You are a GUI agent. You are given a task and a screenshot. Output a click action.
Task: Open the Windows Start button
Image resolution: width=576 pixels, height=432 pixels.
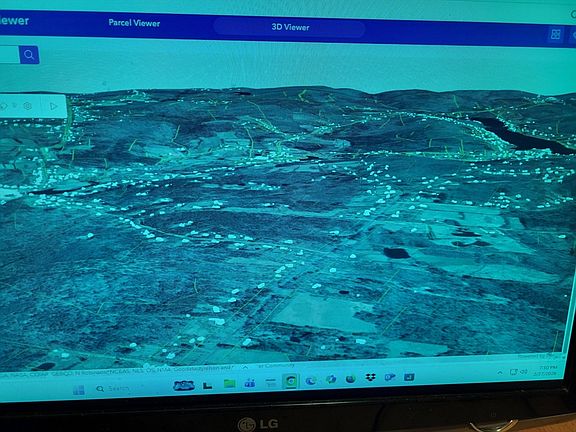tap(78, 389)
